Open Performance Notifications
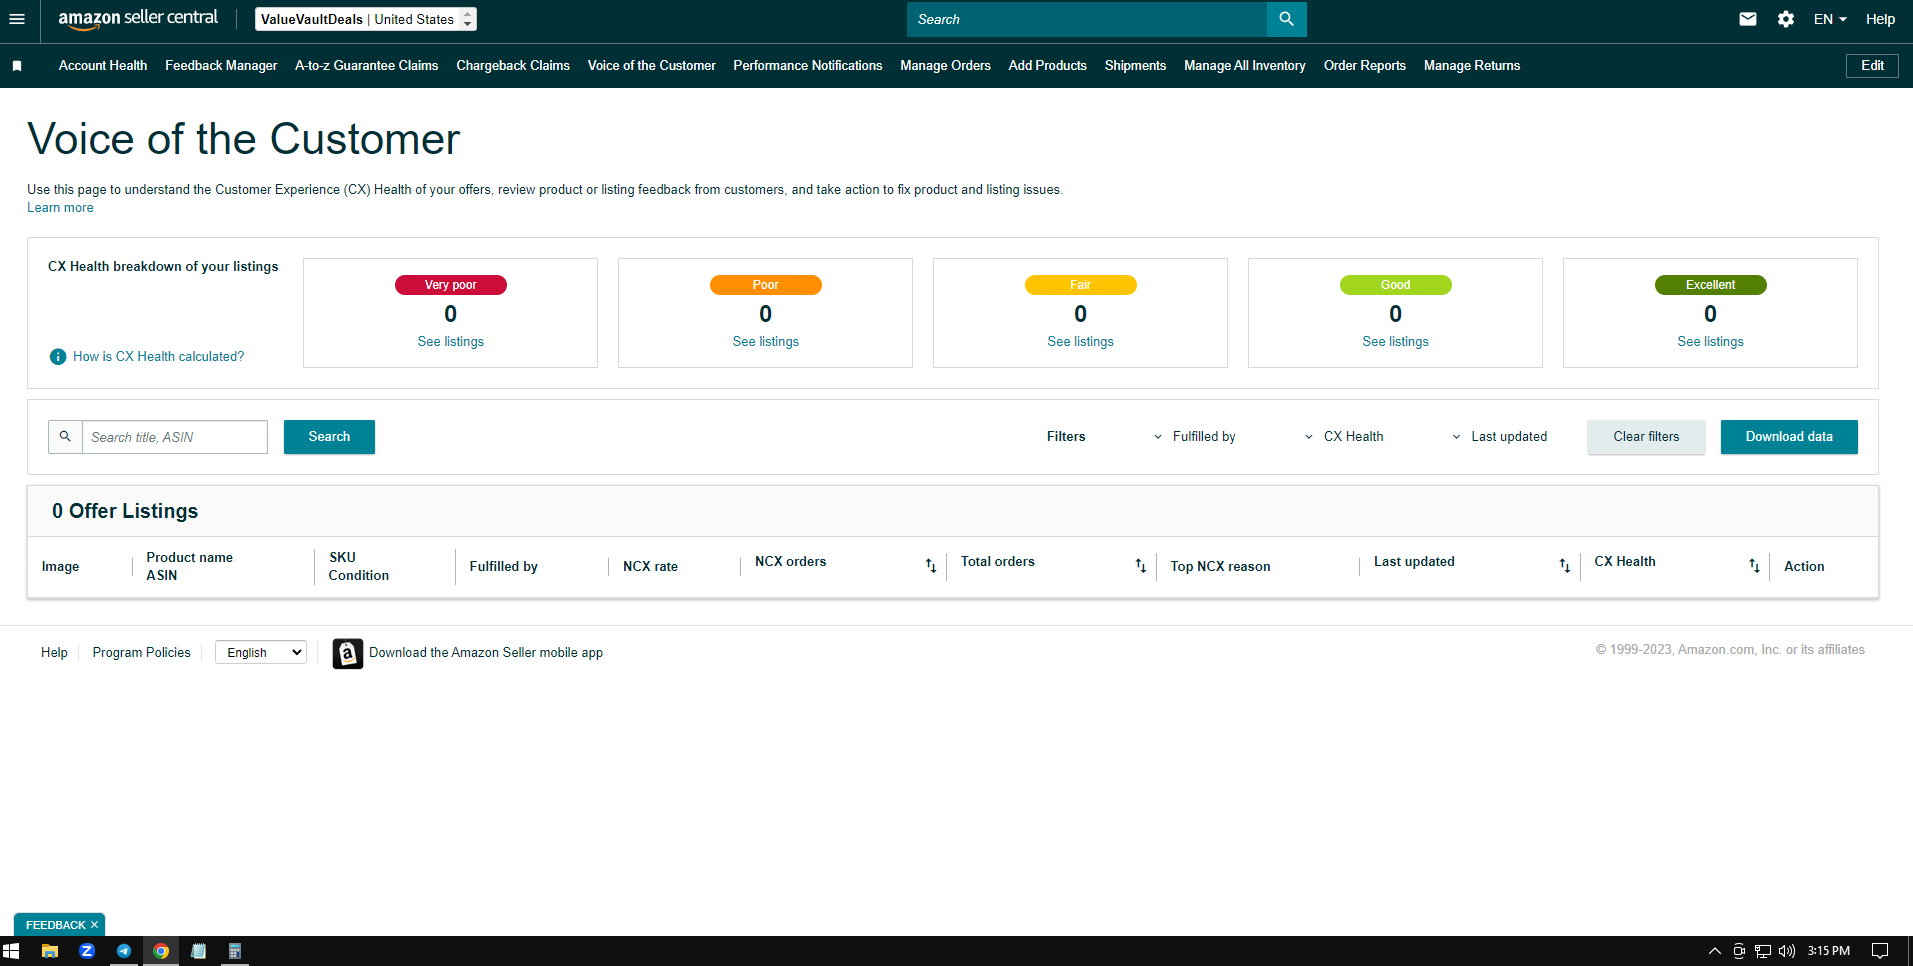This screenshot has width=1913, height=966. click(808, 66)
